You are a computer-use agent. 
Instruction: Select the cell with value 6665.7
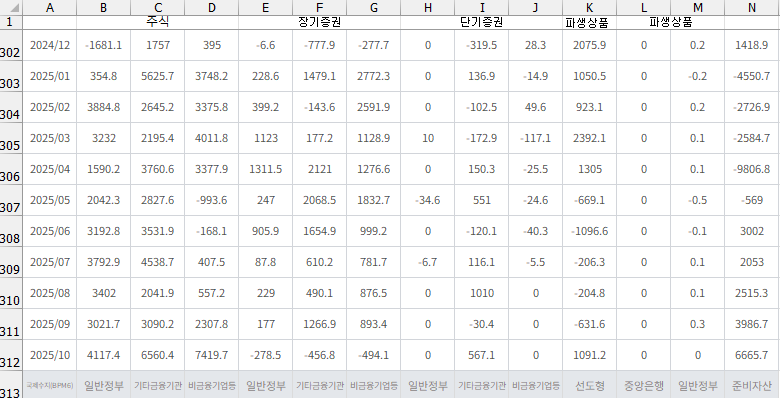[x=752, y=355]
